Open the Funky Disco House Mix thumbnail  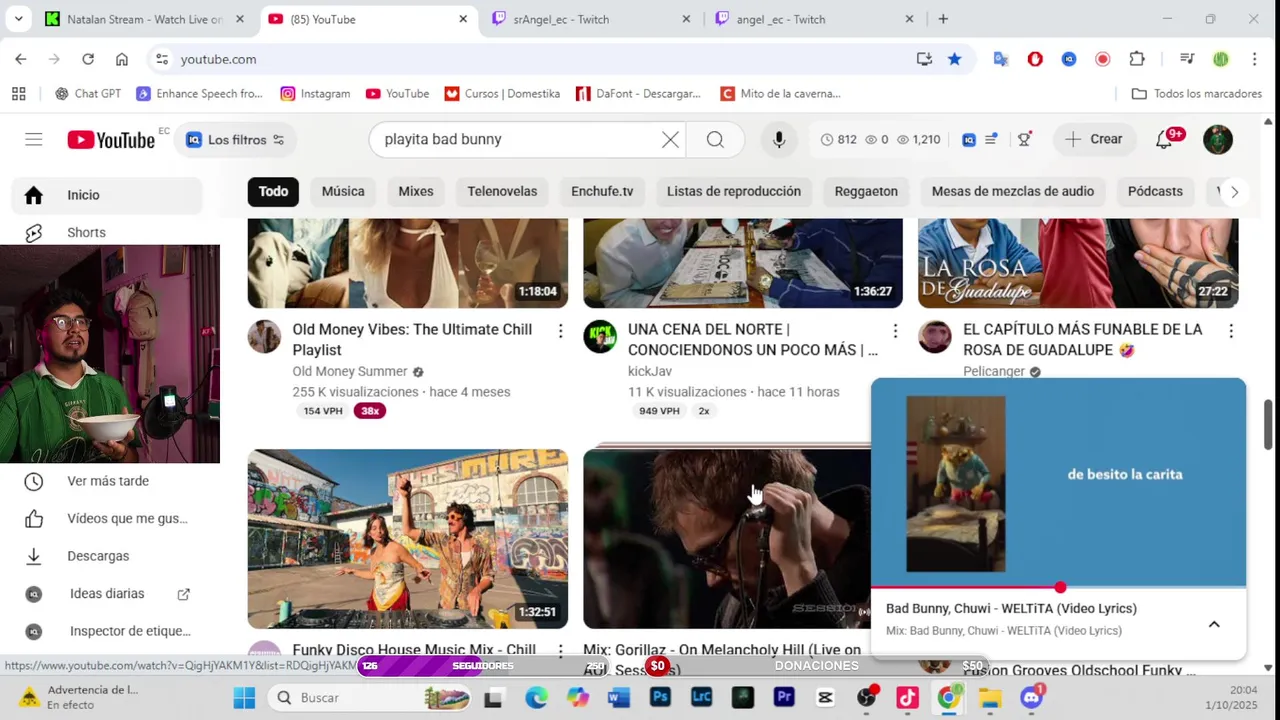tap(408, 538)
